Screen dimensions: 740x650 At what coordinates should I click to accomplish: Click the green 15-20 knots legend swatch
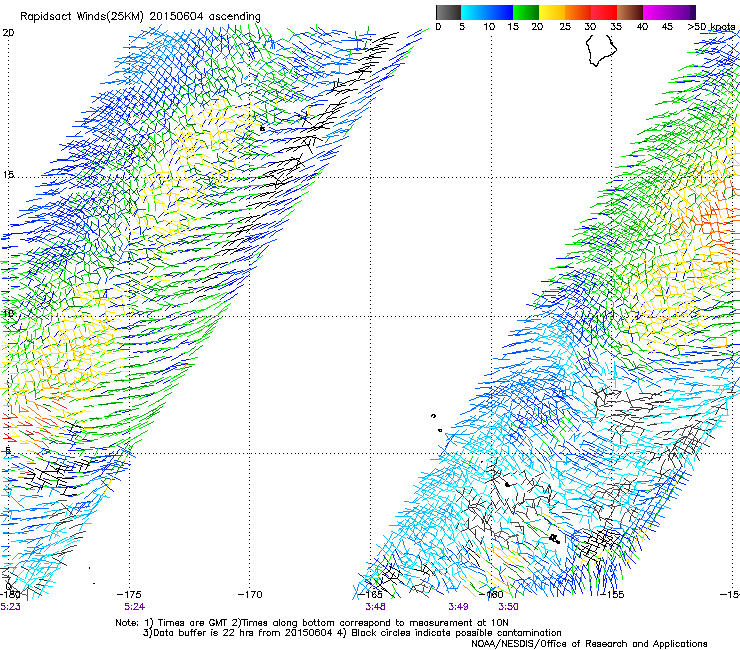pyautogui.click(x=526, y=12)
